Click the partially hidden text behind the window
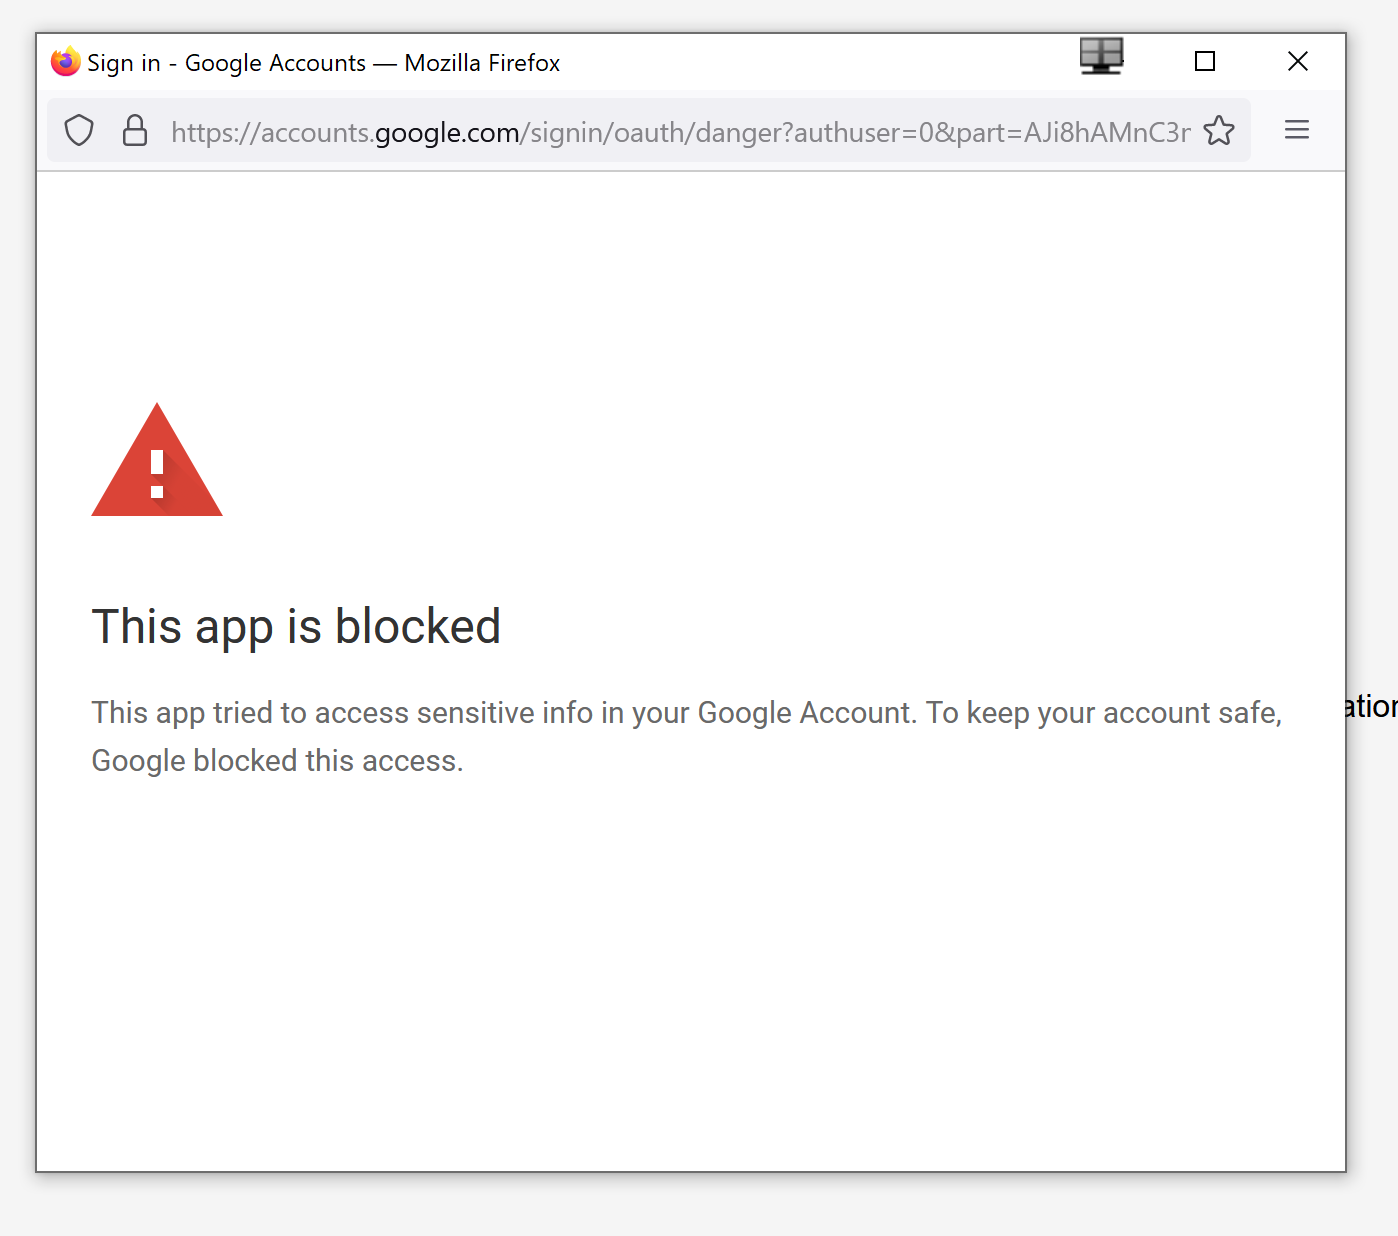 1372,707
